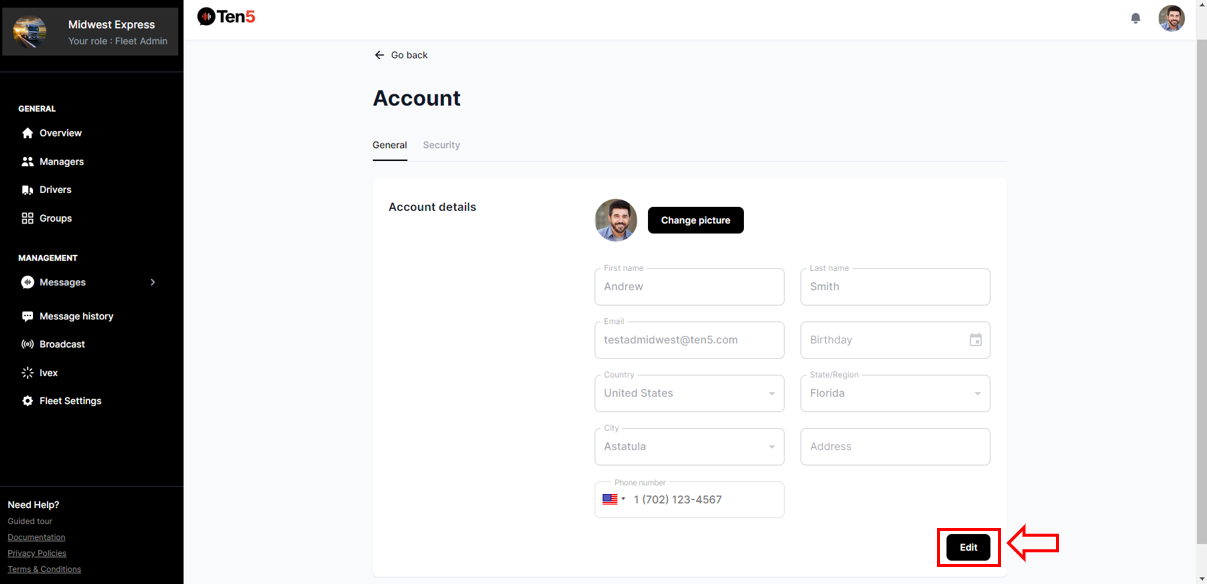Open Fleet Settings gear icon
This screenshot has width=1207, height=587.
(x=28, y=401)
